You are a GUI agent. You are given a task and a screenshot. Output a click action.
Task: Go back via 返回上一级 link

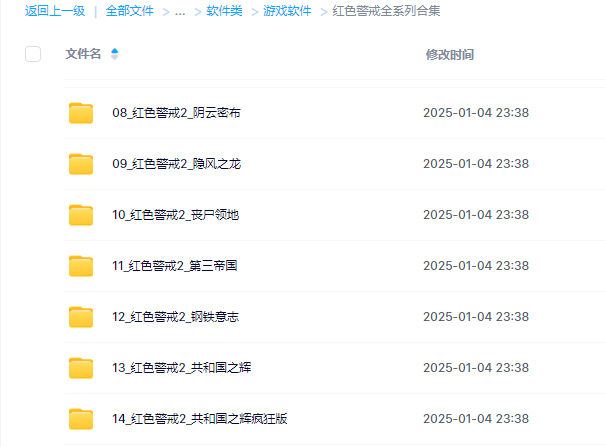point(55,11)
